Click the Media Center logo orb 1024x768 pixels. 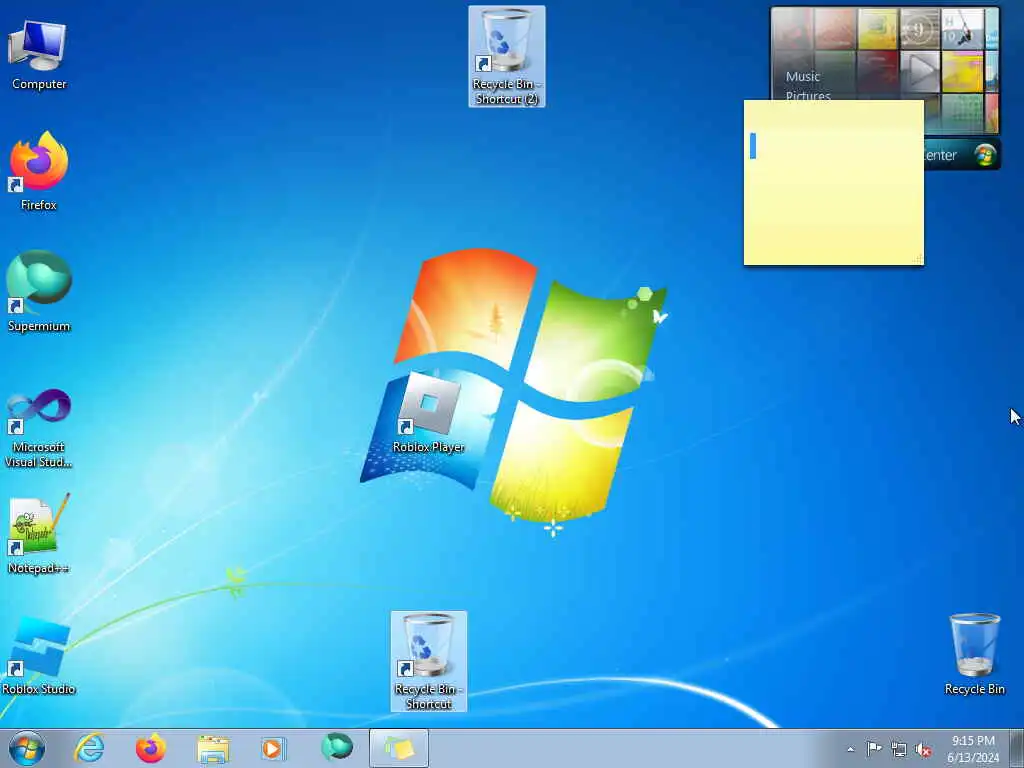(985, 155)
